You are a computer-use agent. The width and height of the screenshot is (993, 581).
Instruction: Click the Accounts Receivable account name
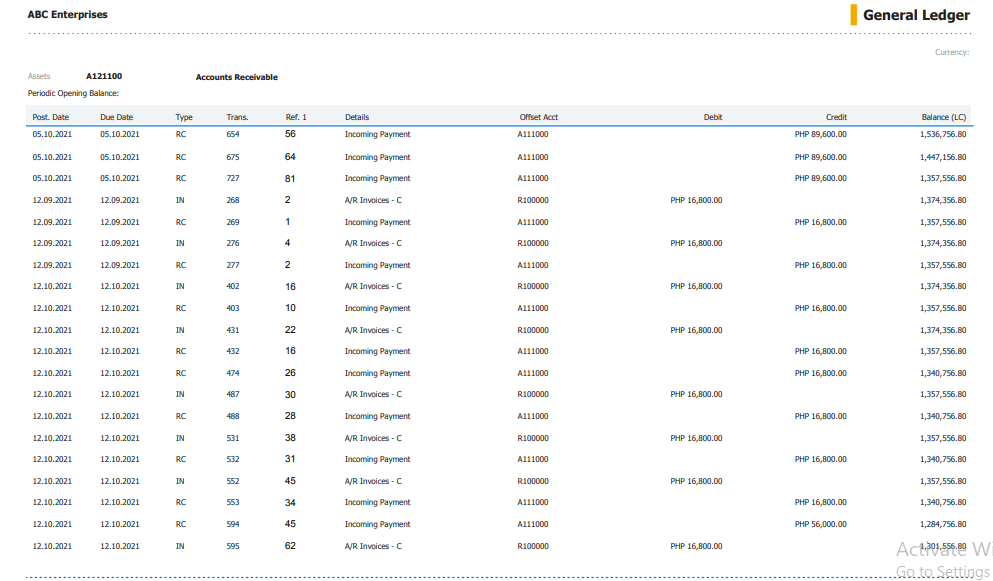(x=237, y=77)
